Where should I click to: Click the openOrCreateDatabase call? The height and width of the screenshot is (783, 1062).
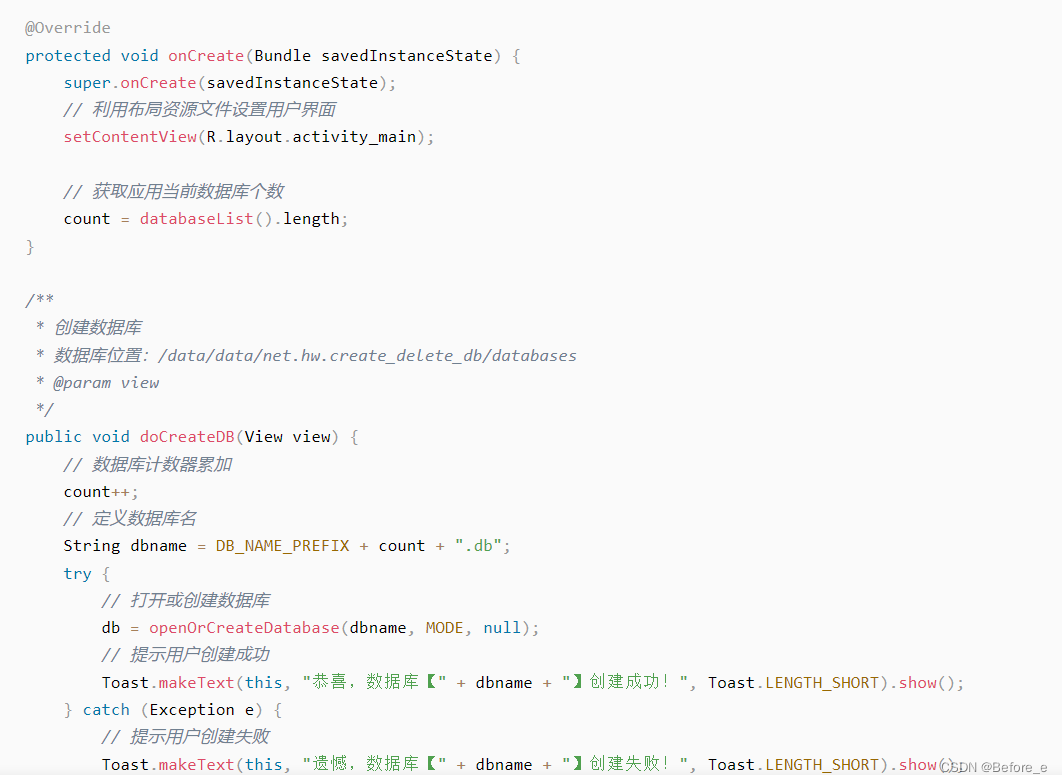[x=244, y=628]
